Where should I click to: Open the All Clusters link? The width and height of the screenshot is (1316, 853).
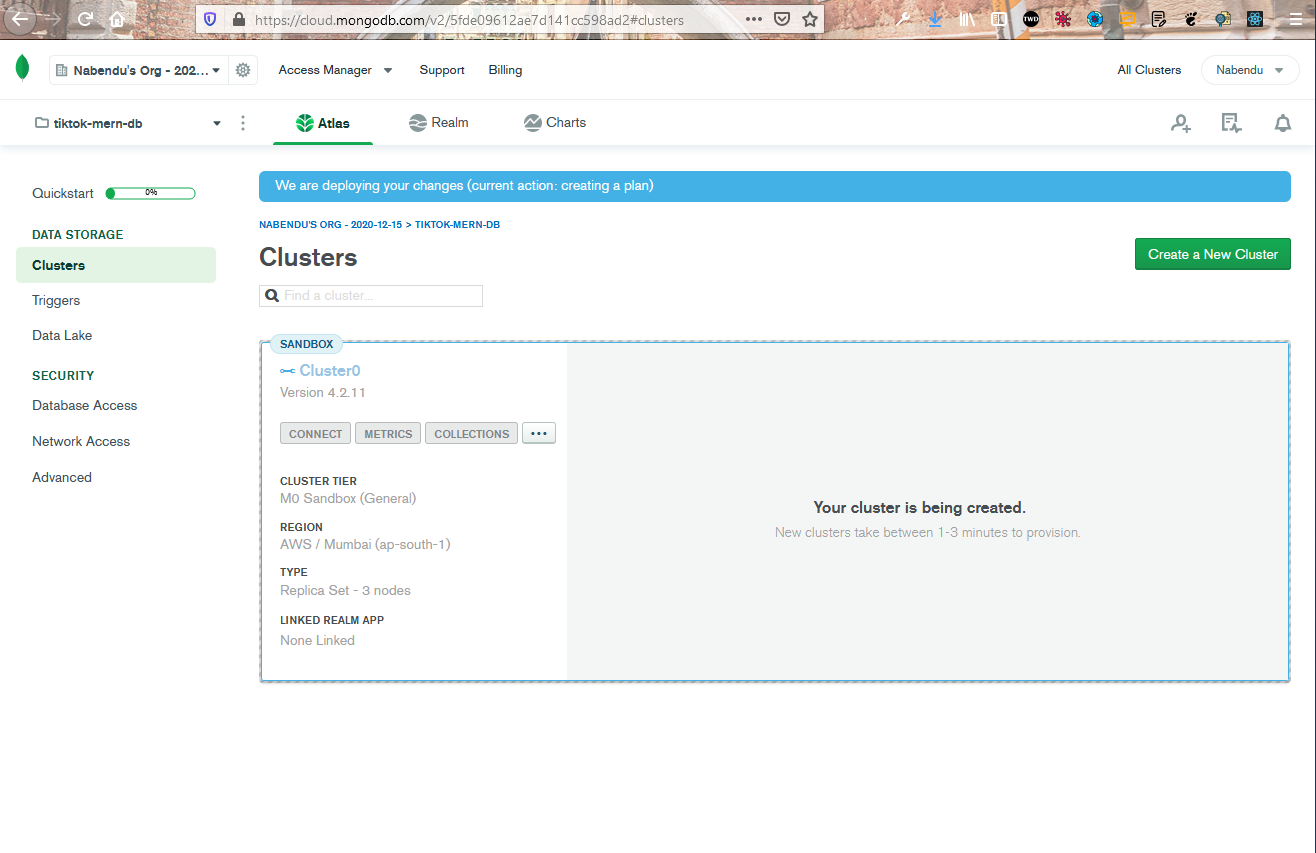pyautogui.click(x=1149, y=70)
